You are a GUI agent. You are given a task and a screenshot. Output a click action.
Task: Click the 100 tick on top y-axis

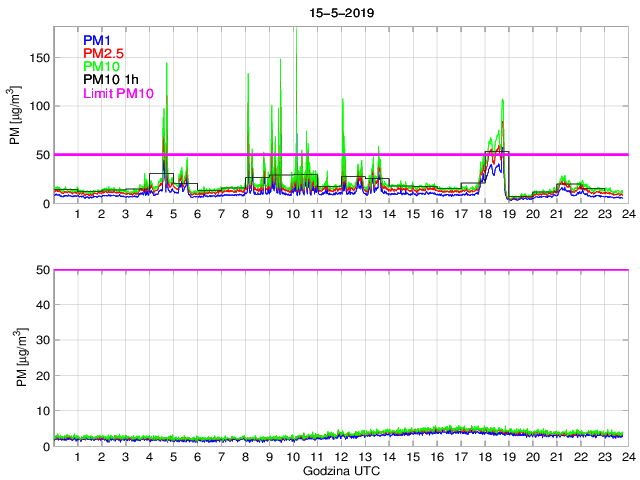click(38, 107)
